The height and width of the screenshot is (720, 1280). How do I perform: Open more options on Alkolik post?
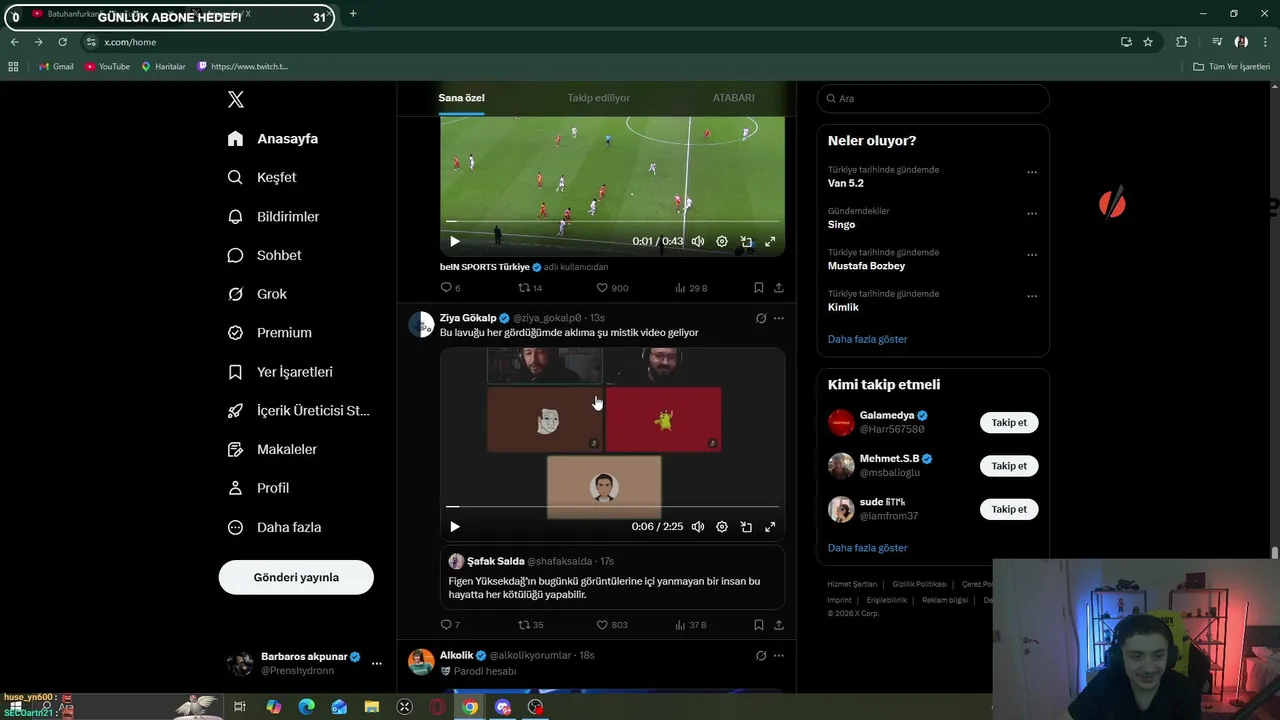coord(779,655)
